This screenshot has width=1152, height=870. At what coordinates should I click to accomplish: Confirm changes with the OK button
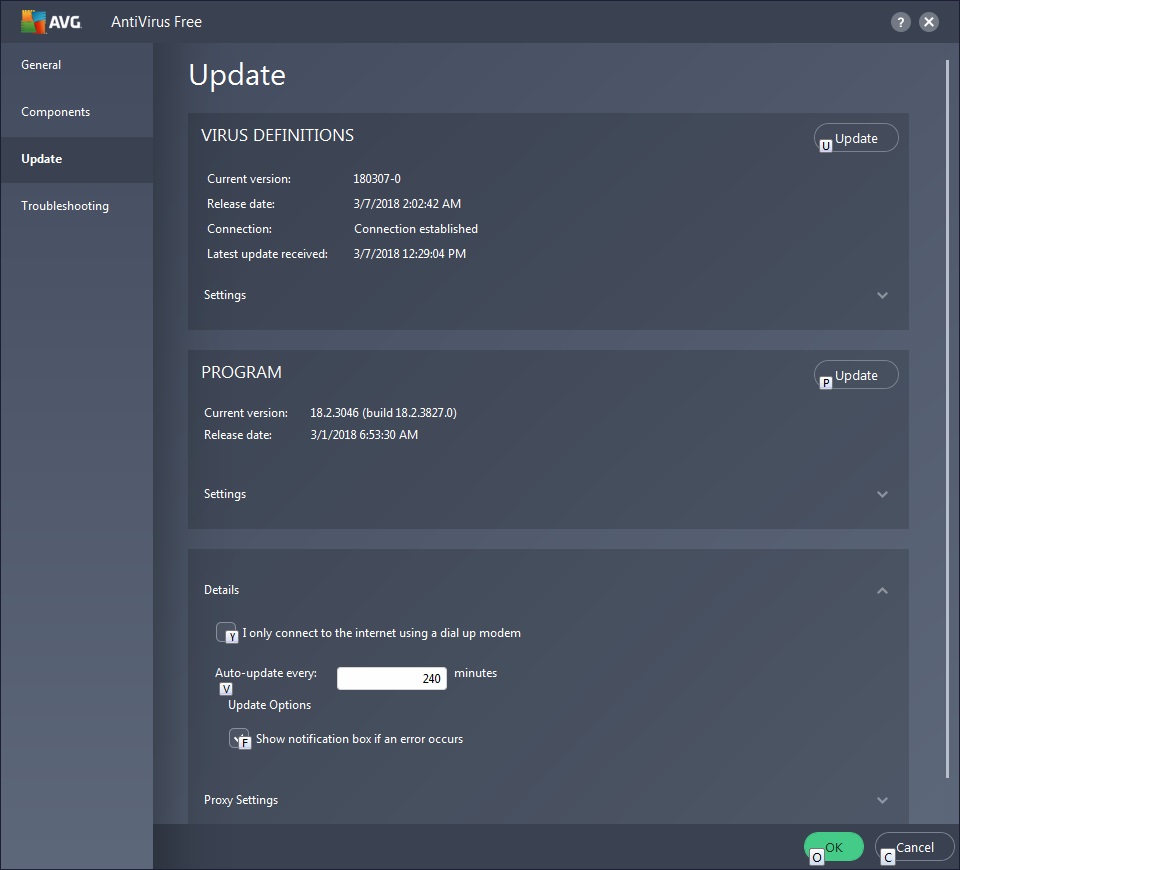click(834, 847)
